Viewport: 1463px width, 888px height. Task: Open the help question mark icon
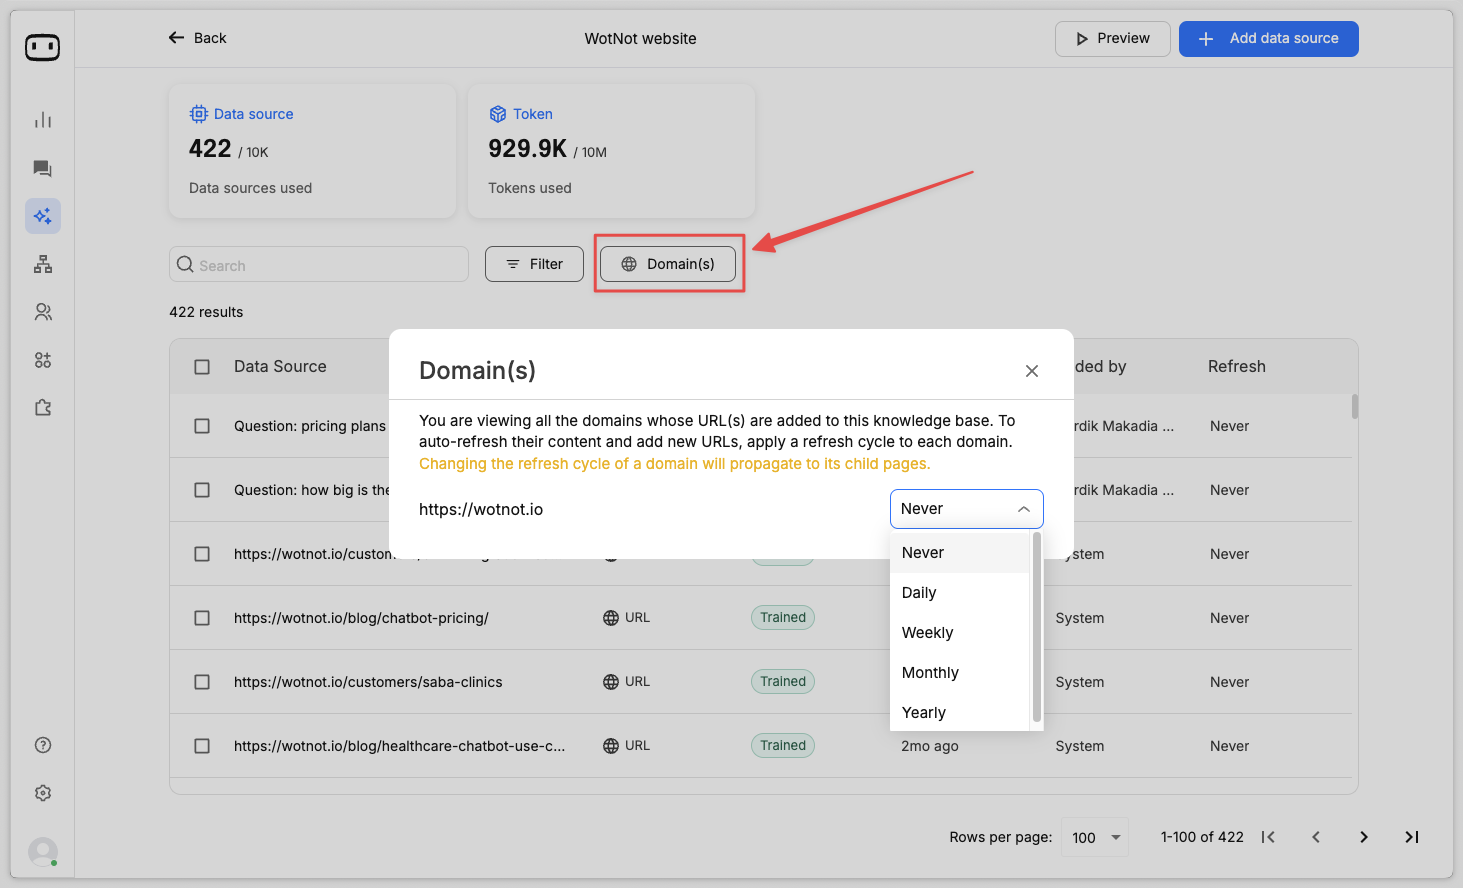point(43,745)
